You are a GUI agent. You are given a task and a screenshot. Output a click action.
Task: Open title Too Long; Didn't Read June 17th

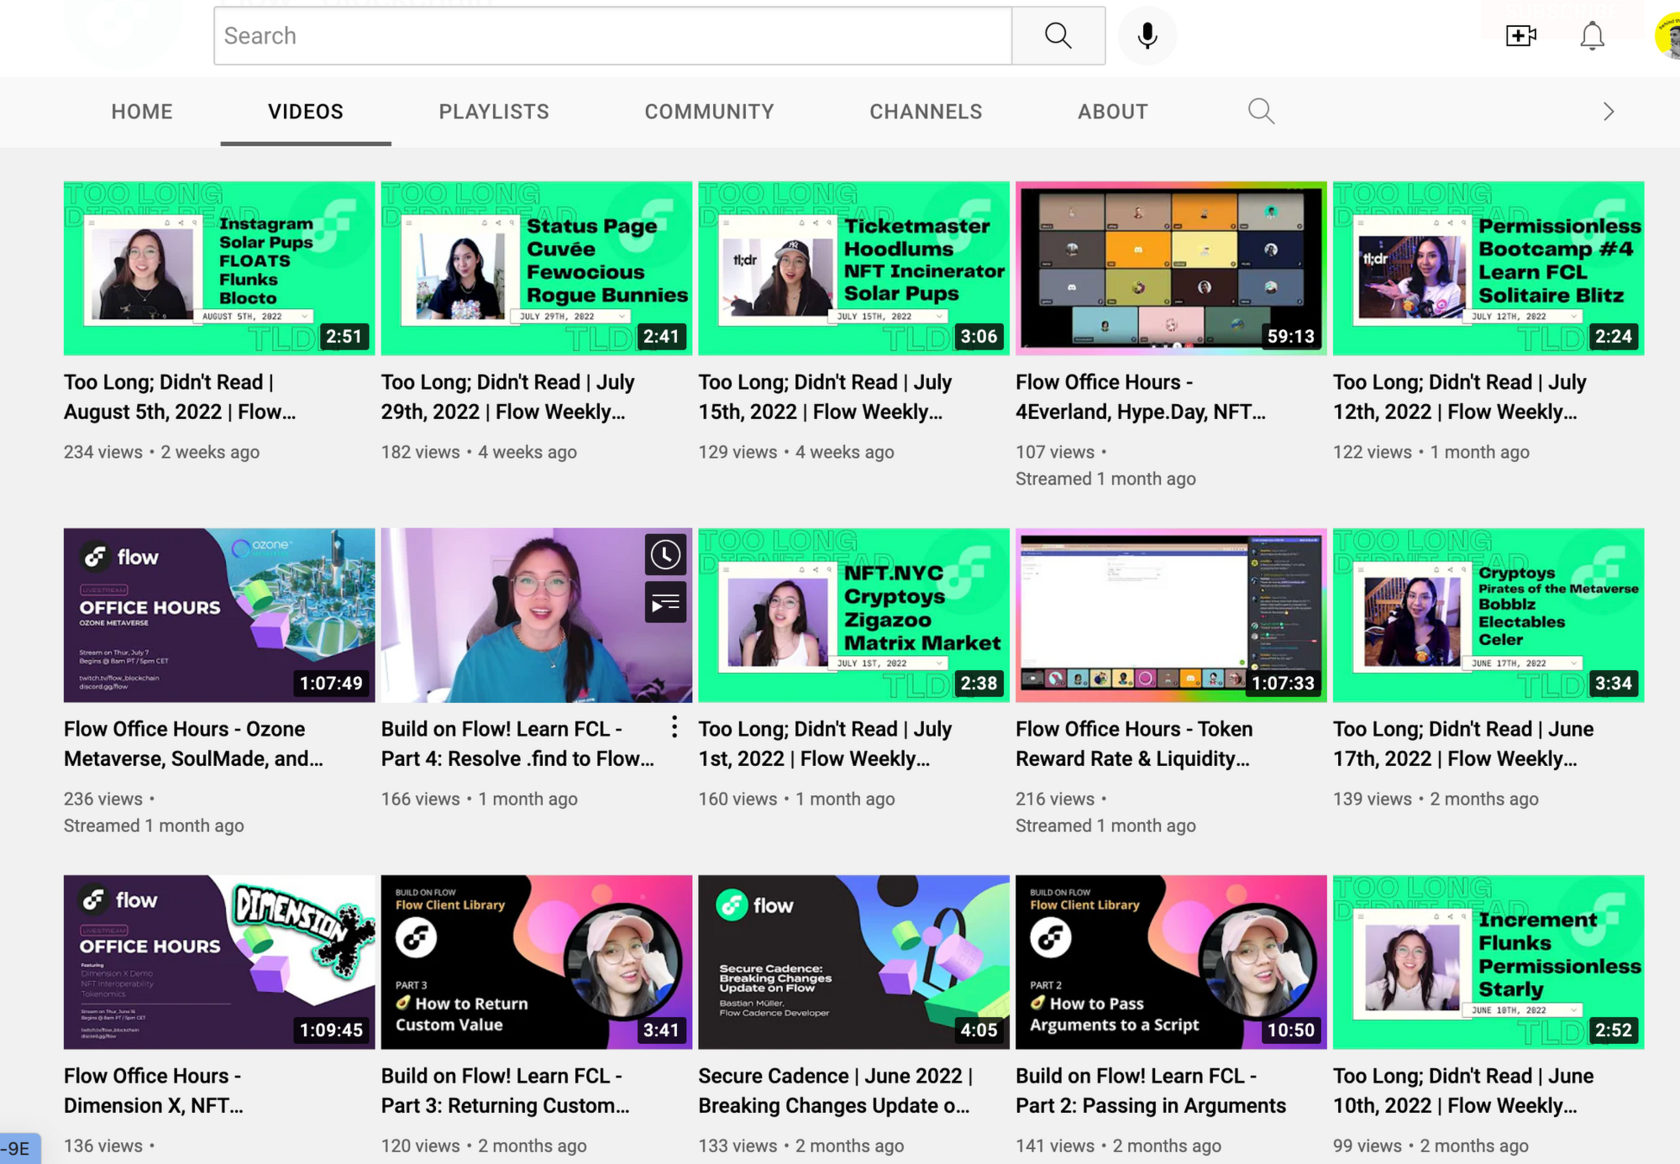pos(1463,744)
